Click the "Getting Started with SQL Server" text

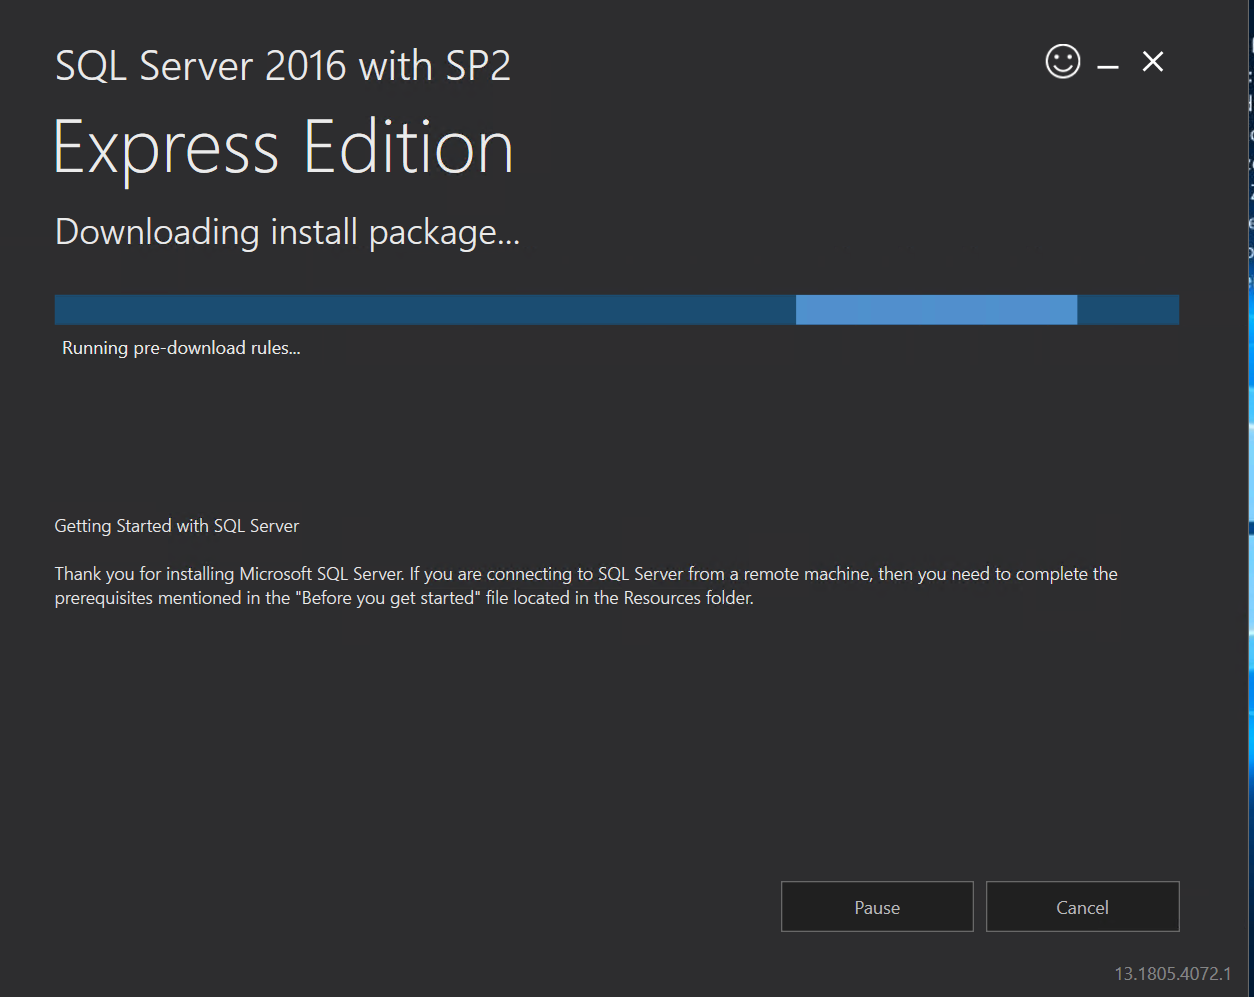pyautogui.click(x=177, y=526)
